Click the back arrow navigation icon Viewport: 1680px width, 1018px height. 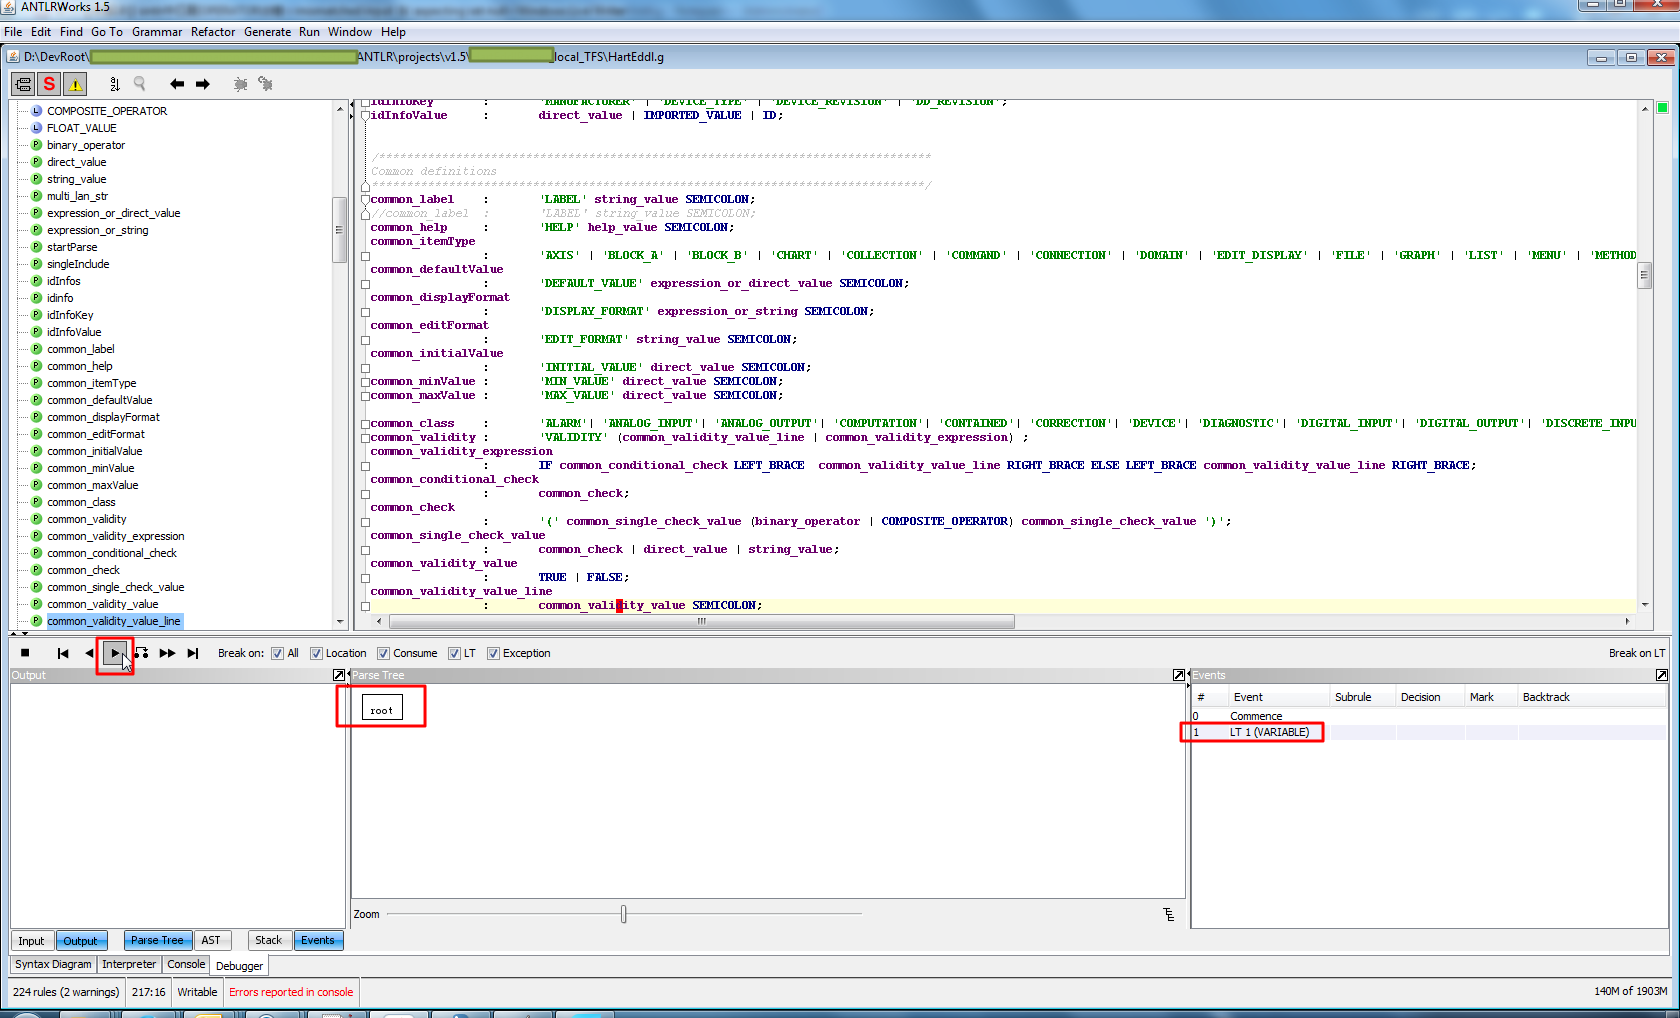[x=177, y=84]
